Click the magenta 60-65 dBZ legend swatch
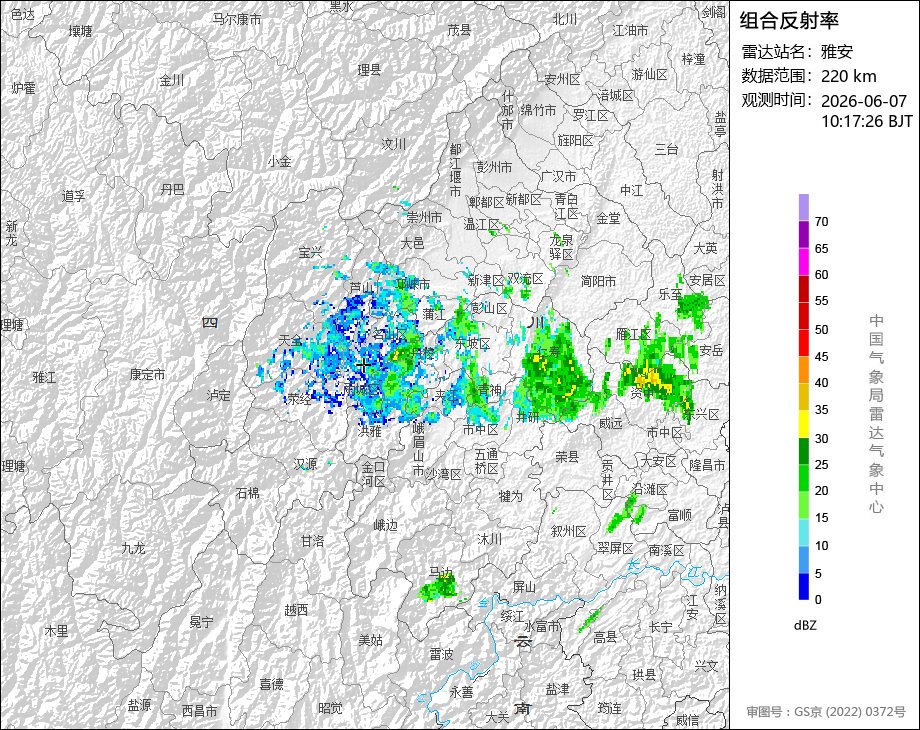This screenshot has height=730, width=920. coord(803,261)
